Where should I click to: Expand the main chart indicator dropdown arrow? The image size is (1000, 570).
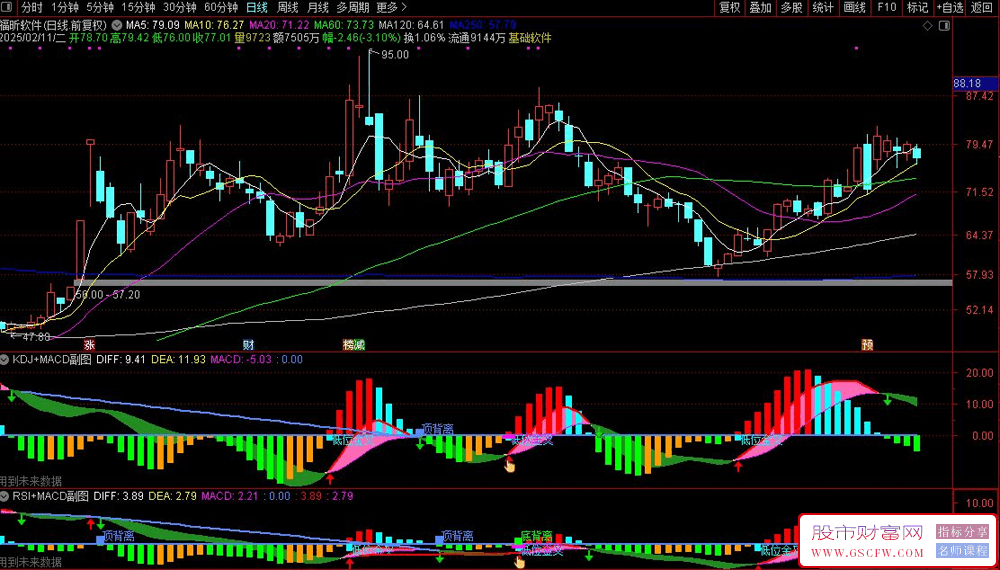pos(119,23)
